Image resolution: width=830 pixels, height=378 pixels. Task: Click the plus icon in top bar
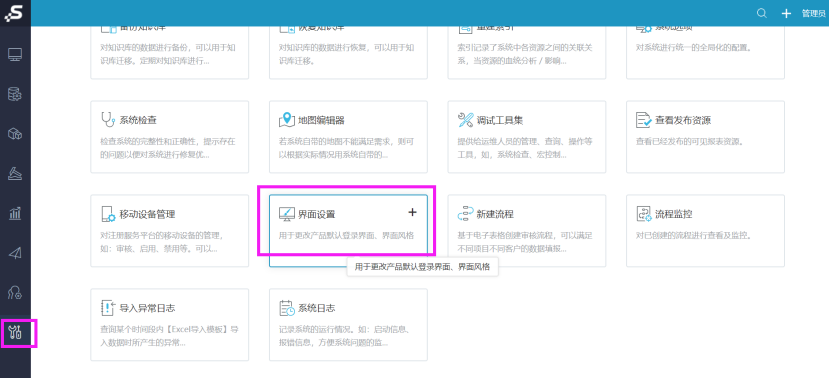[x=786, y=13]
